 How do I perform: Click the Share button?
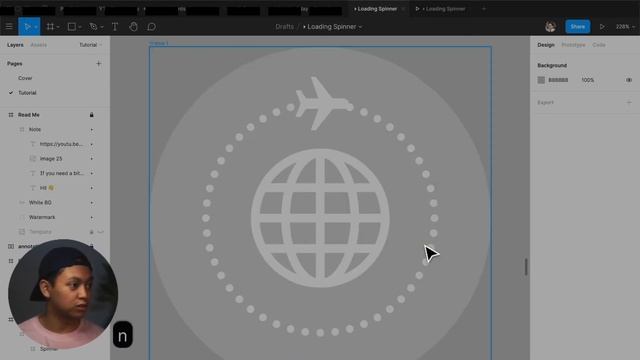[x=578, y=27]
